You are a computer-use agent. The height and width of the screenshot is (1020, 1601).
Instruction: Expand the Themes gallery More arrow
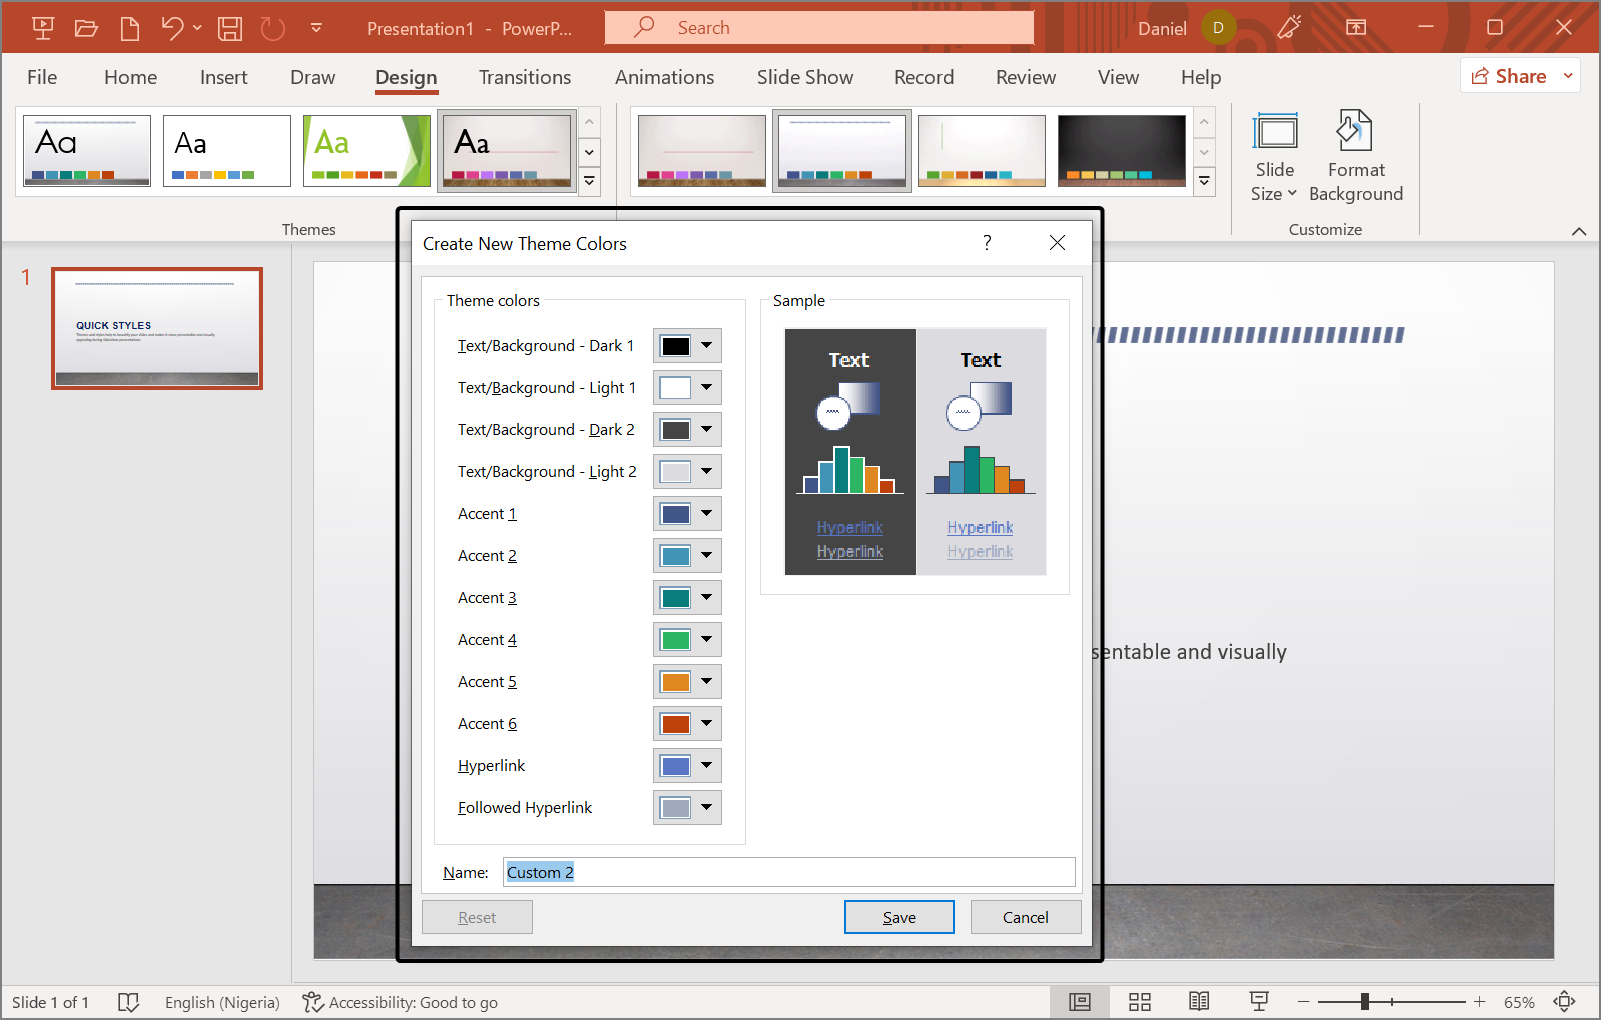pyautogui.click(x=589, y=181)
